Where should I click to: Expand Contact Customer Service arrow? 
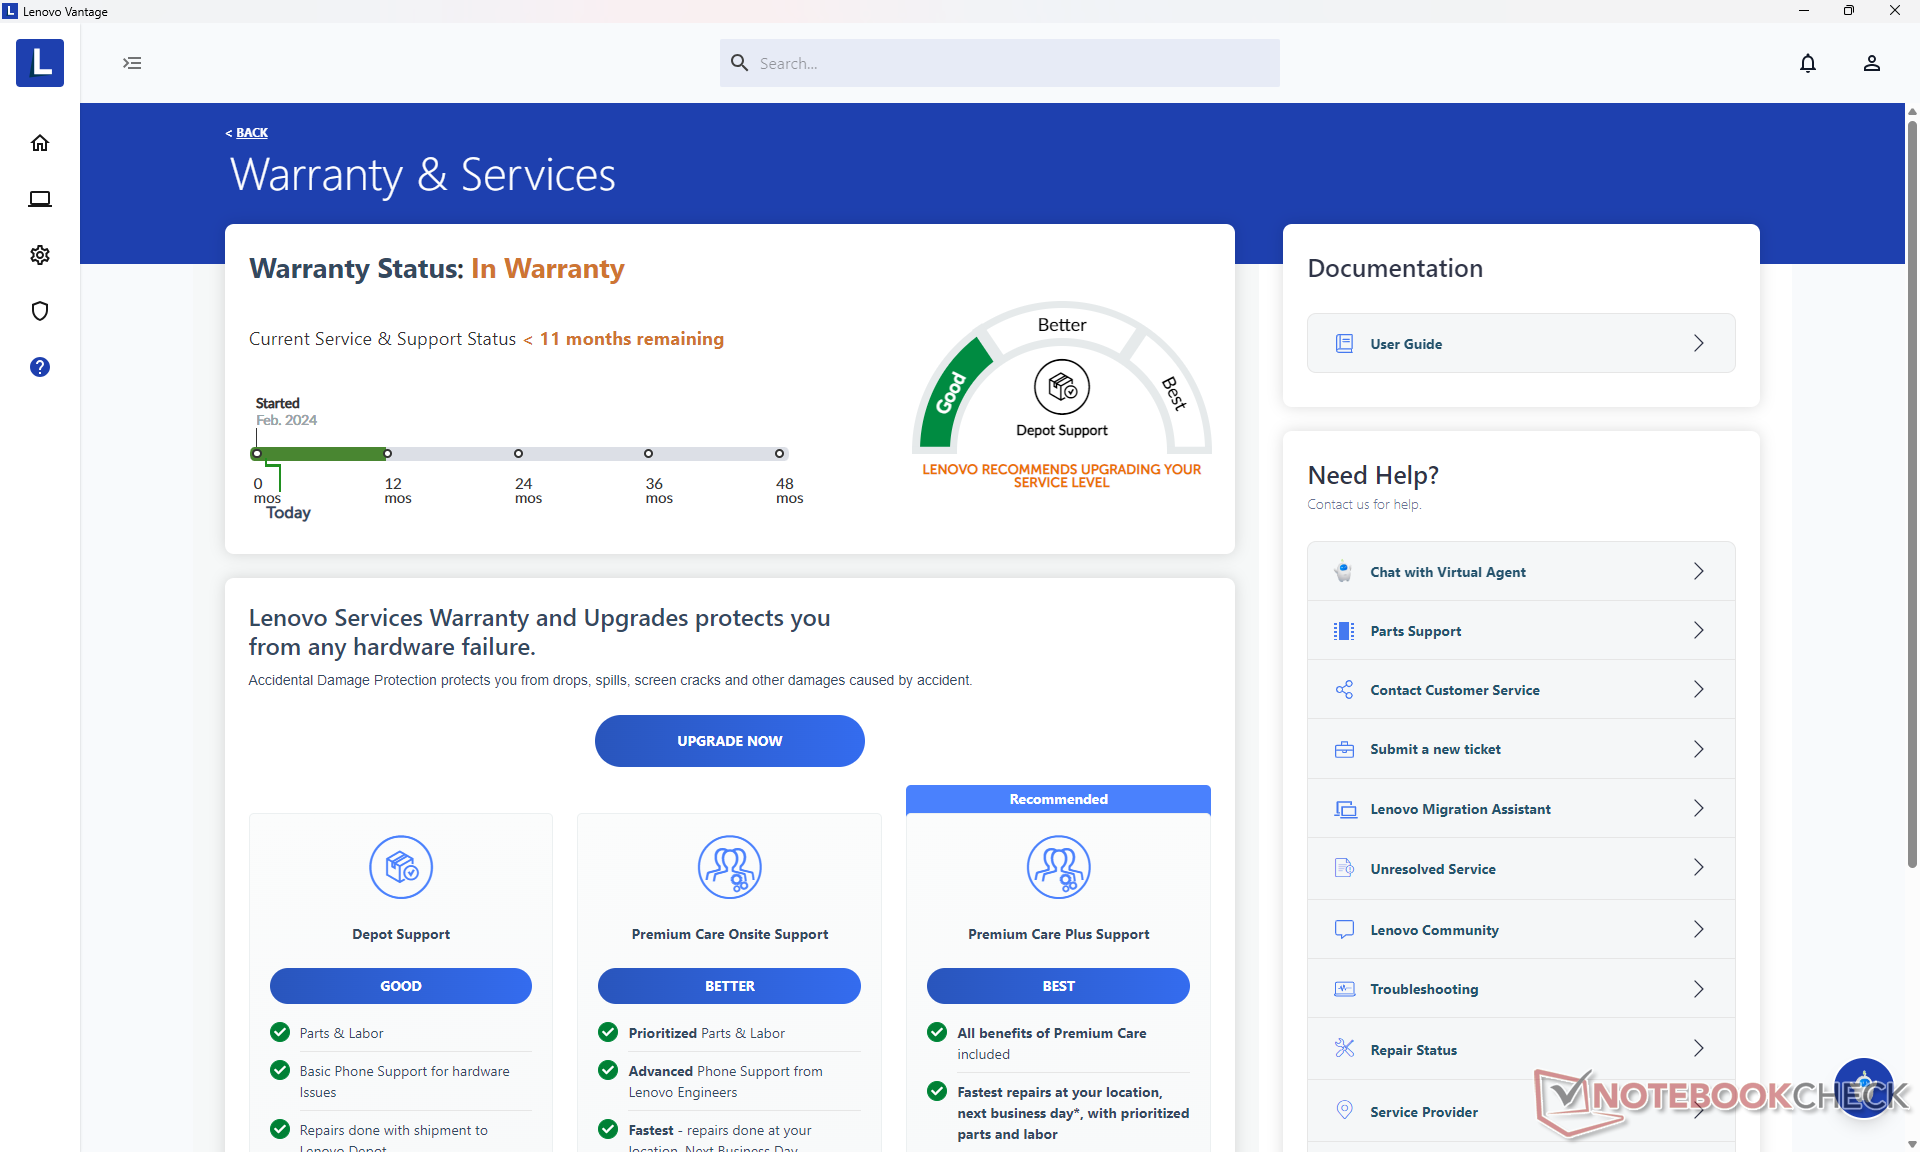point(1698,690)
